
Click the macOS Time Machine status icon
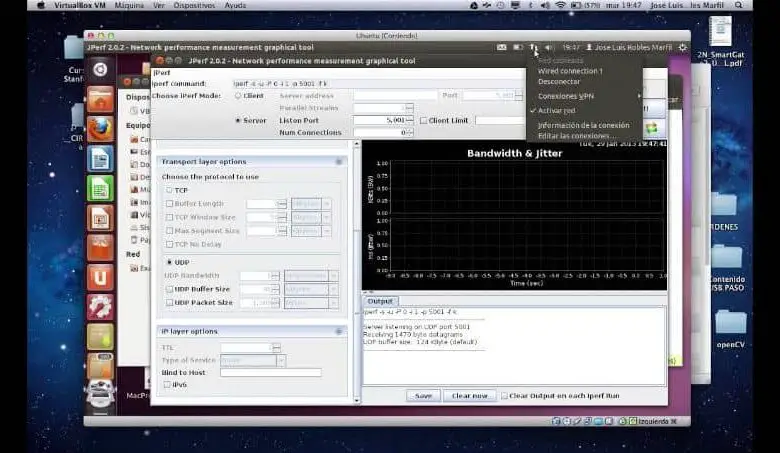tap(500, 5)
